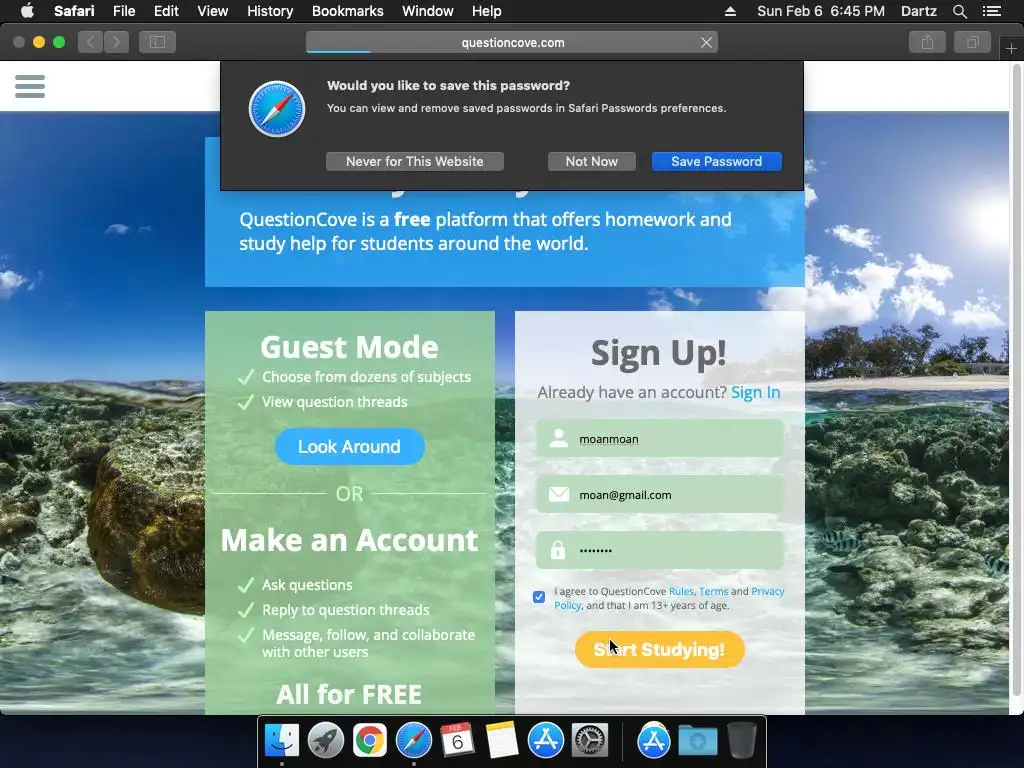Click Save Password button
This screenshot has height=768, width=1024.
716,161
